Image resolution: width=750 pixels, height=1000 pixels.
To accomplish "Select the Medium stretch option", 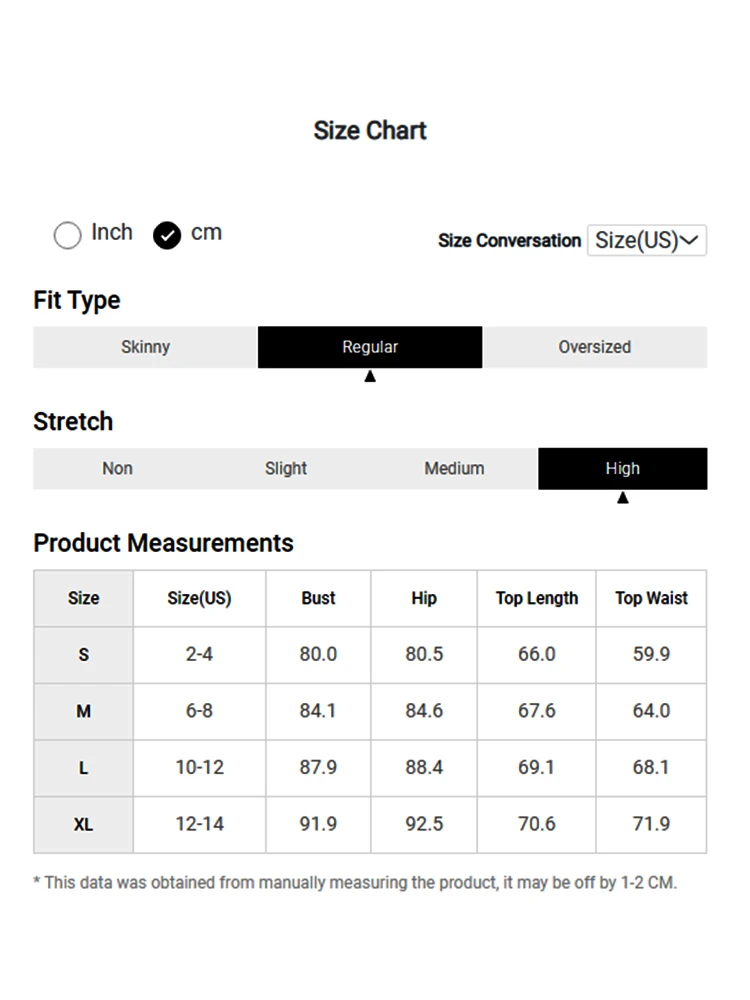I will (454, 469).
